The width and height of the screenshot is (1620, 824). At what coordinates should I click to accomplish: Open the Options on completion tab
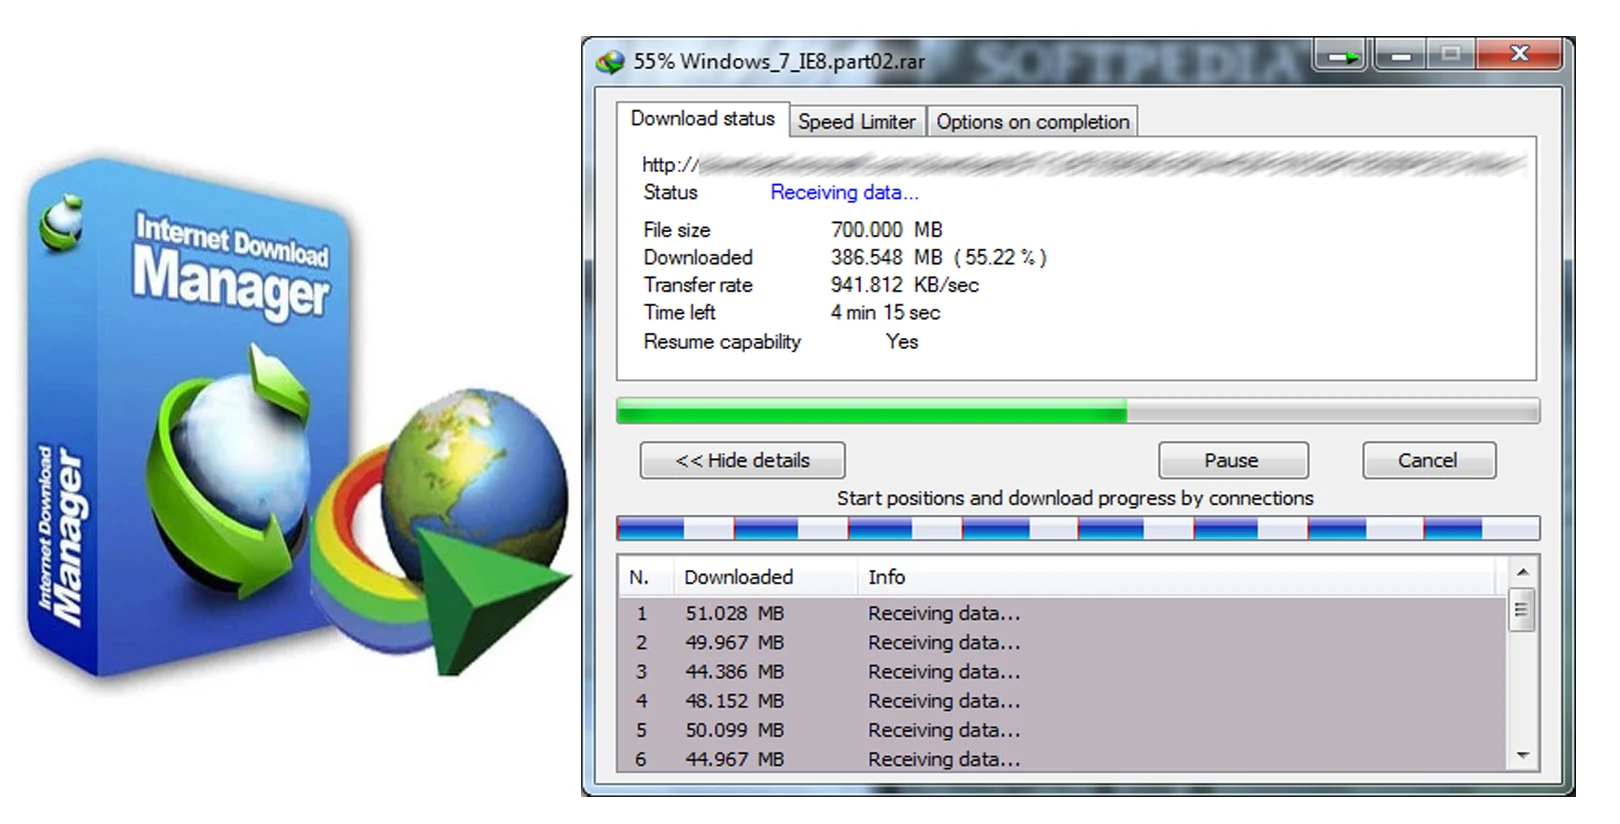(x=1033, y=122)
